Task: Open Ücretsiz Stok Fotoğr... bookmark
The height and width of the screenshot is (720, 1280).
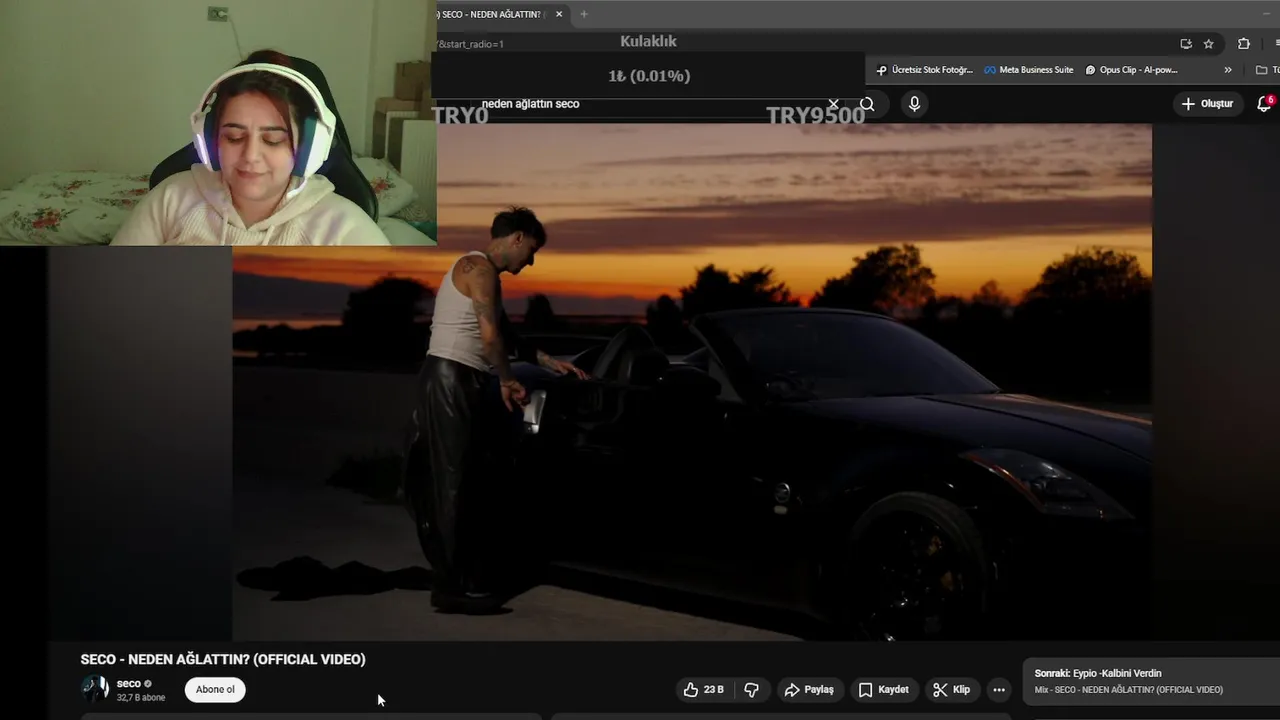Action: tap(924, 70)
